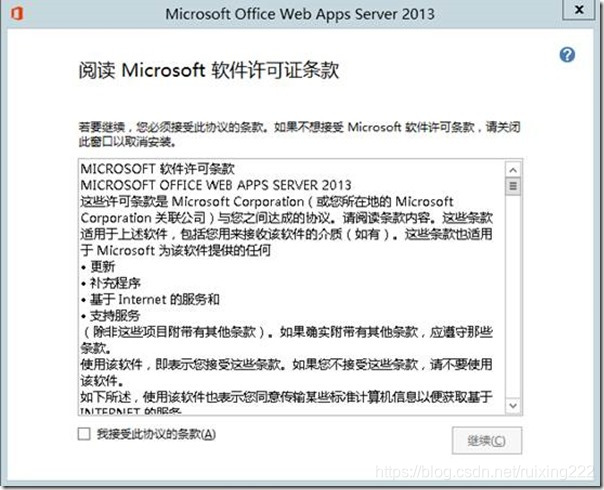
Task: Click the license scrollbar down arrow
Action: click(x=513, y=405)
